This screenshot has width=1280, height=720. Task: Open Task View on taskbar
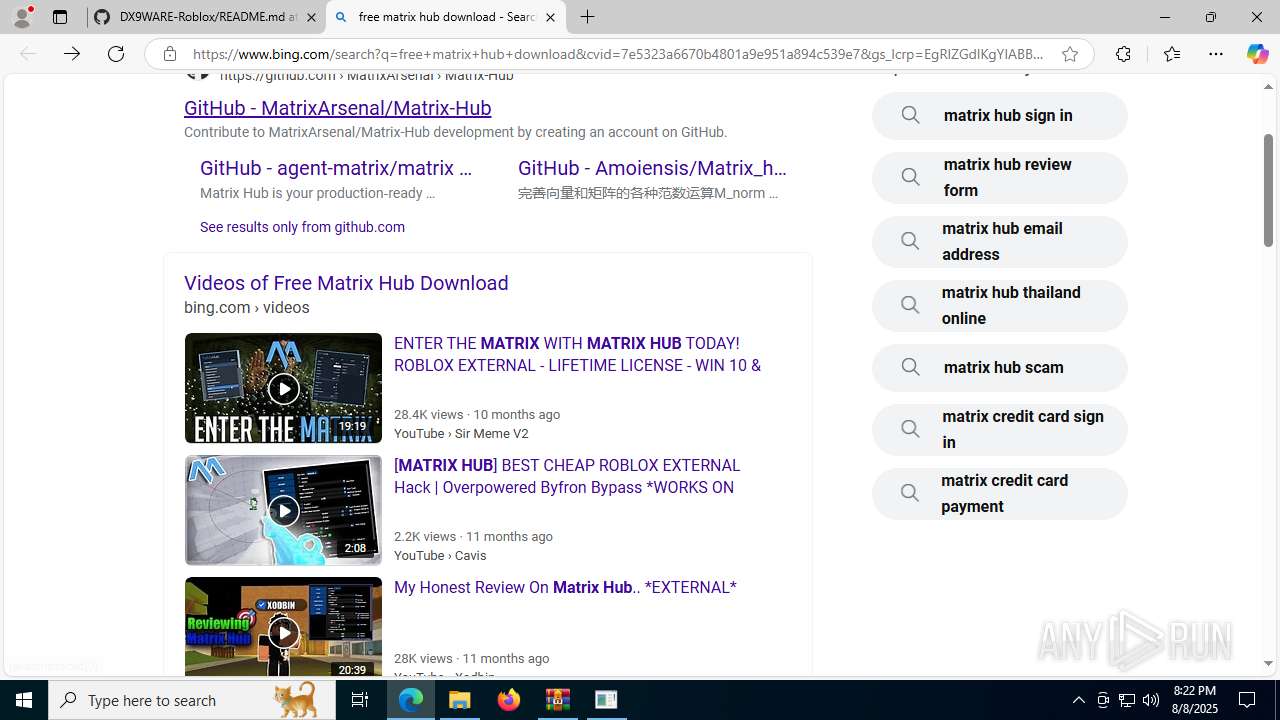point(360,700)
